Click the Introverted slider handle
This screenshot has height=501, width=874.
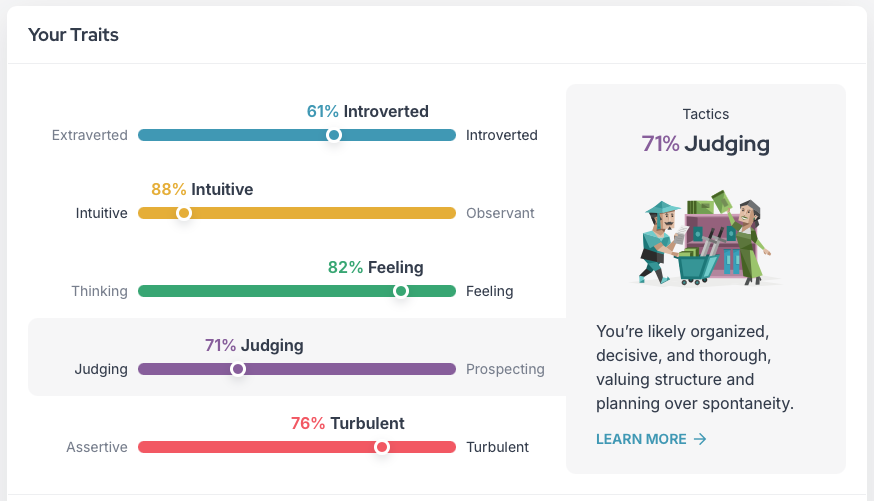[x=334, y=135]
